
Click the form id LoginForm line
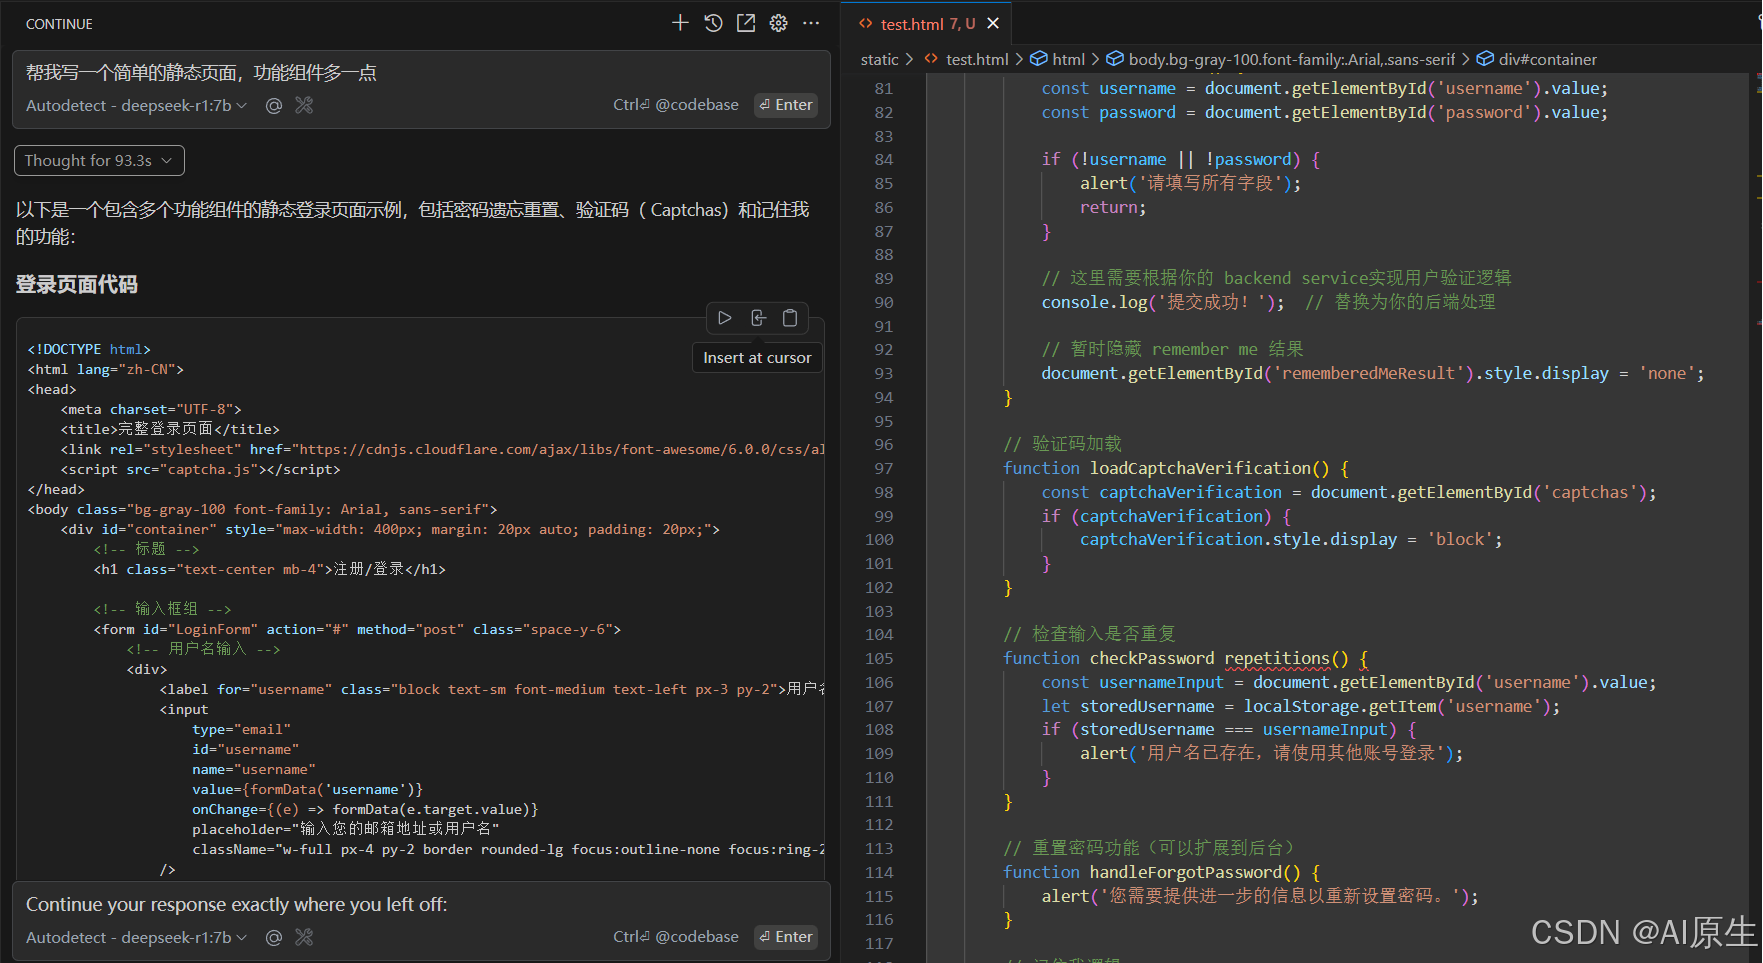coord(357,629)
